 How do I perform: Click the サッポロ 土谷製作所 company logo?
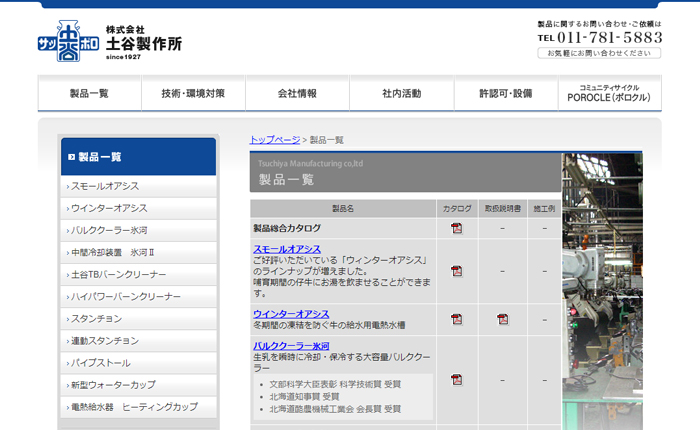[110, 41]
